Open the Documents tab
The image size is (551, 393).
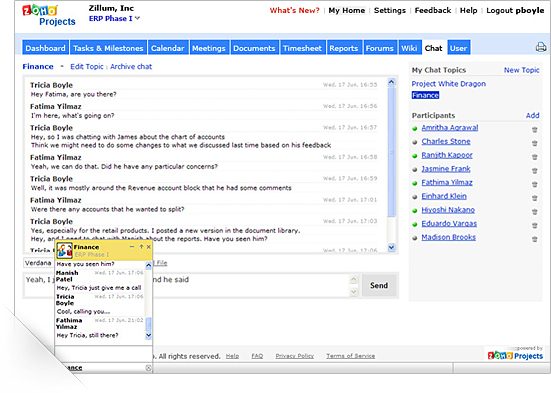(x=254, y=48)
